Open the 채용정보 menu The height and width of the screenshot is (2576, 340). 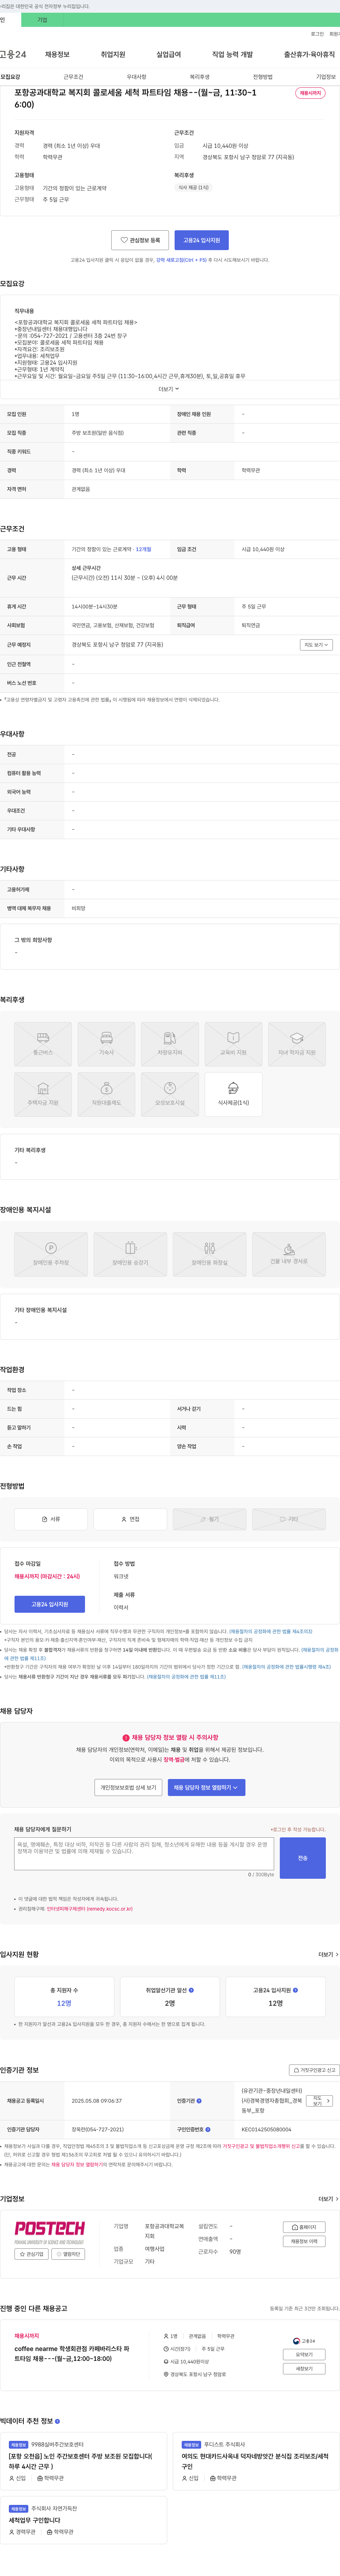[57, 54]
